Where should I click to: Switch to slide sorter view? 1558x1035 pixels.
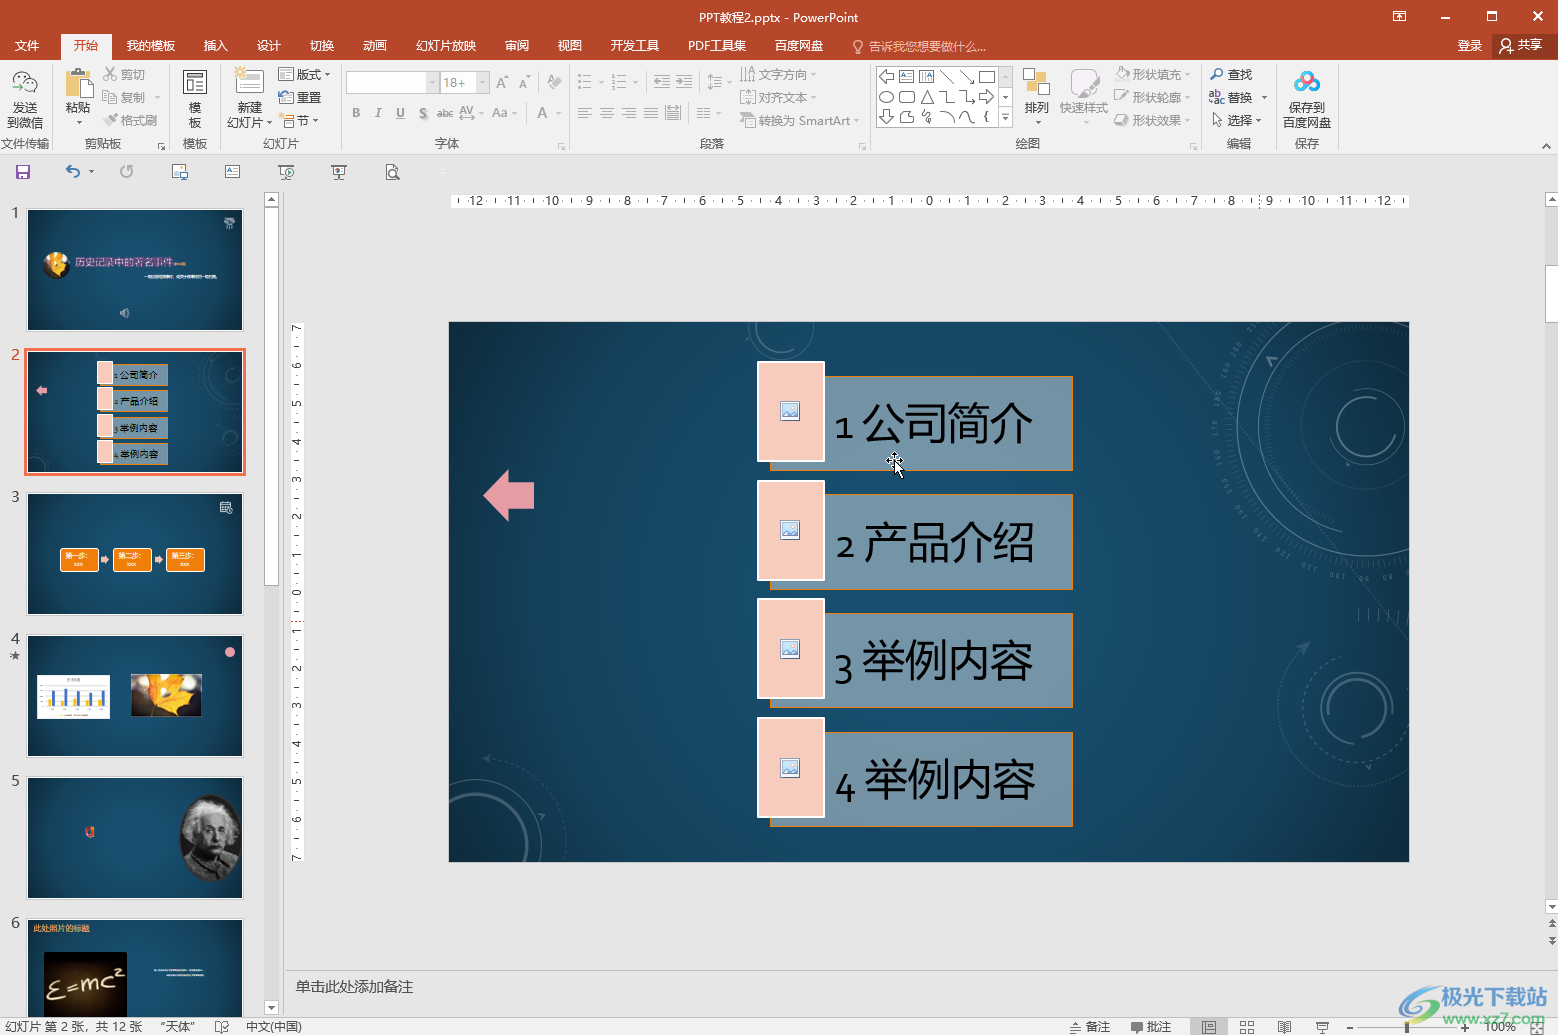click(1247, 1027)
